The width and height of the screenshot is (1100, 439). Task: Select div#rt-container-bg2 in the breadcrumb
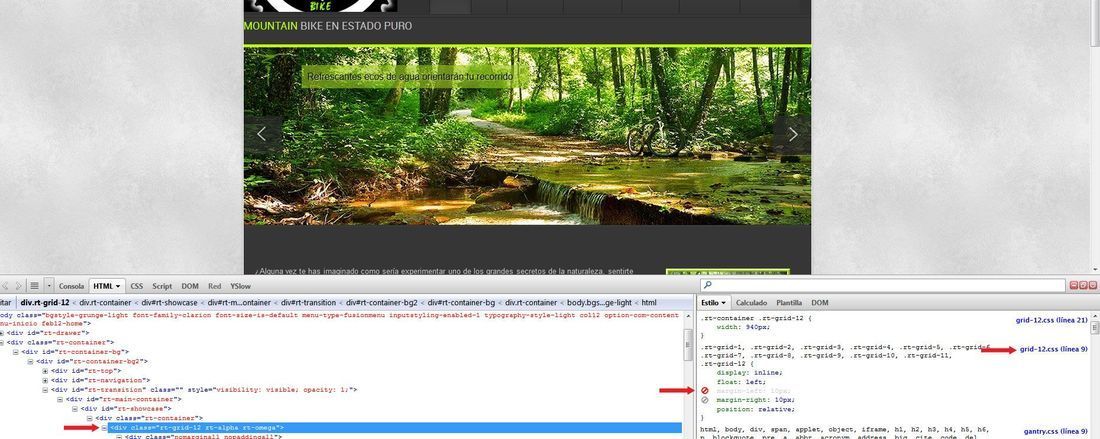pos(381,303)
